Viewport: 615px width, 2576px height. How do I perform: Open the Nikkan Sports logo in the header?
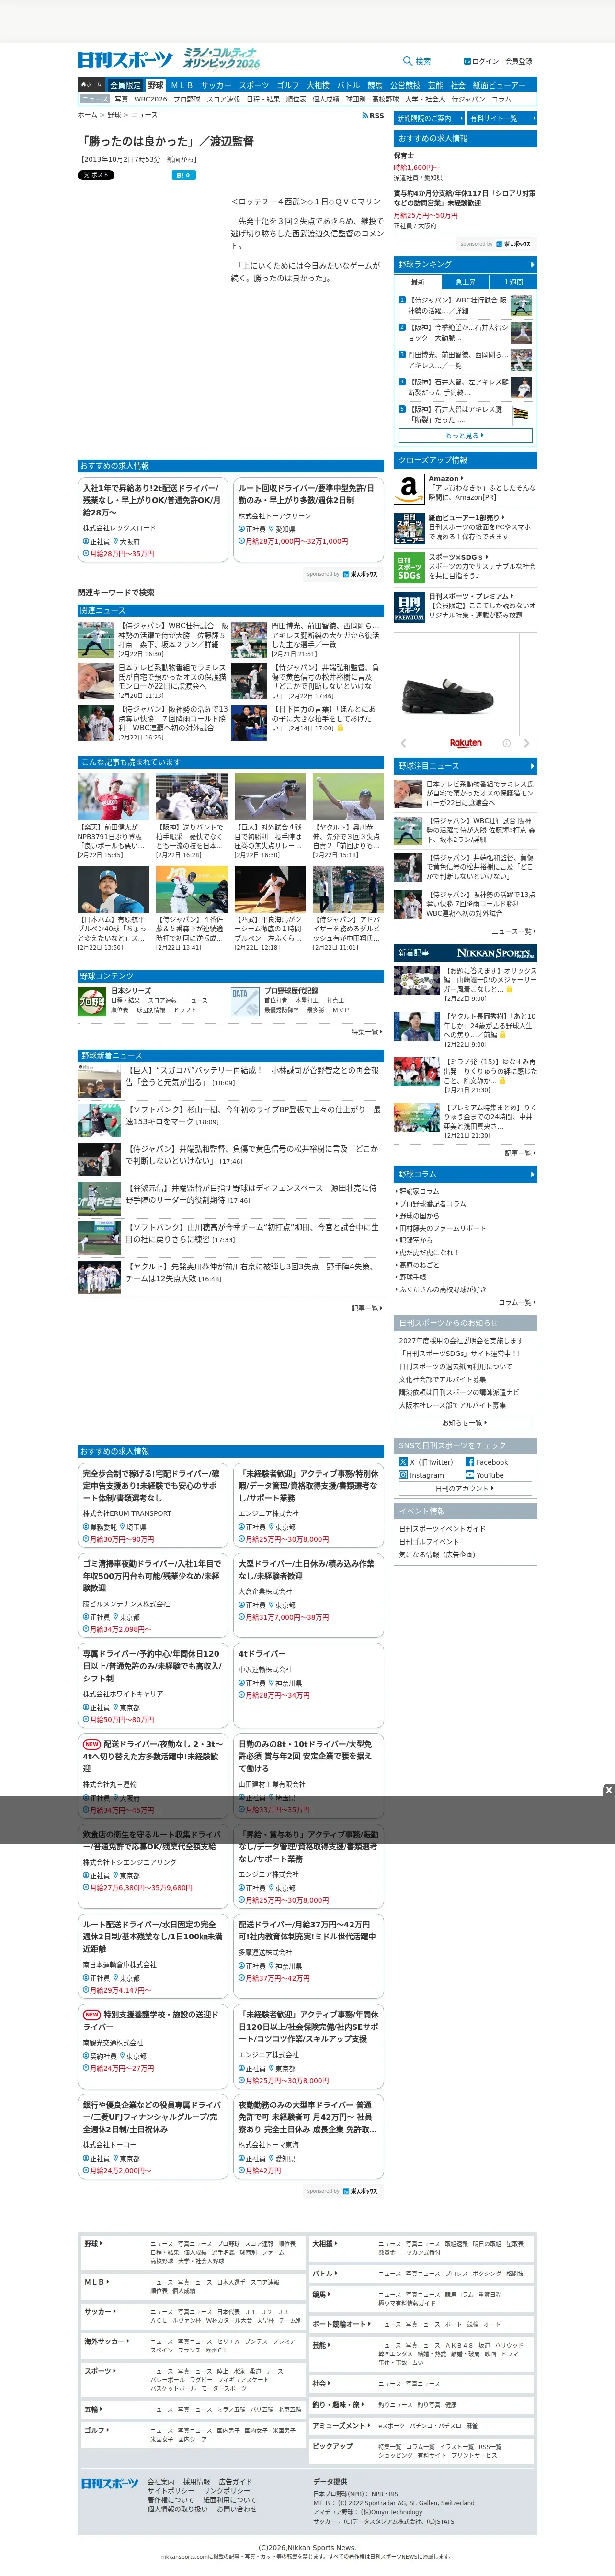click(x=125, y=60)
